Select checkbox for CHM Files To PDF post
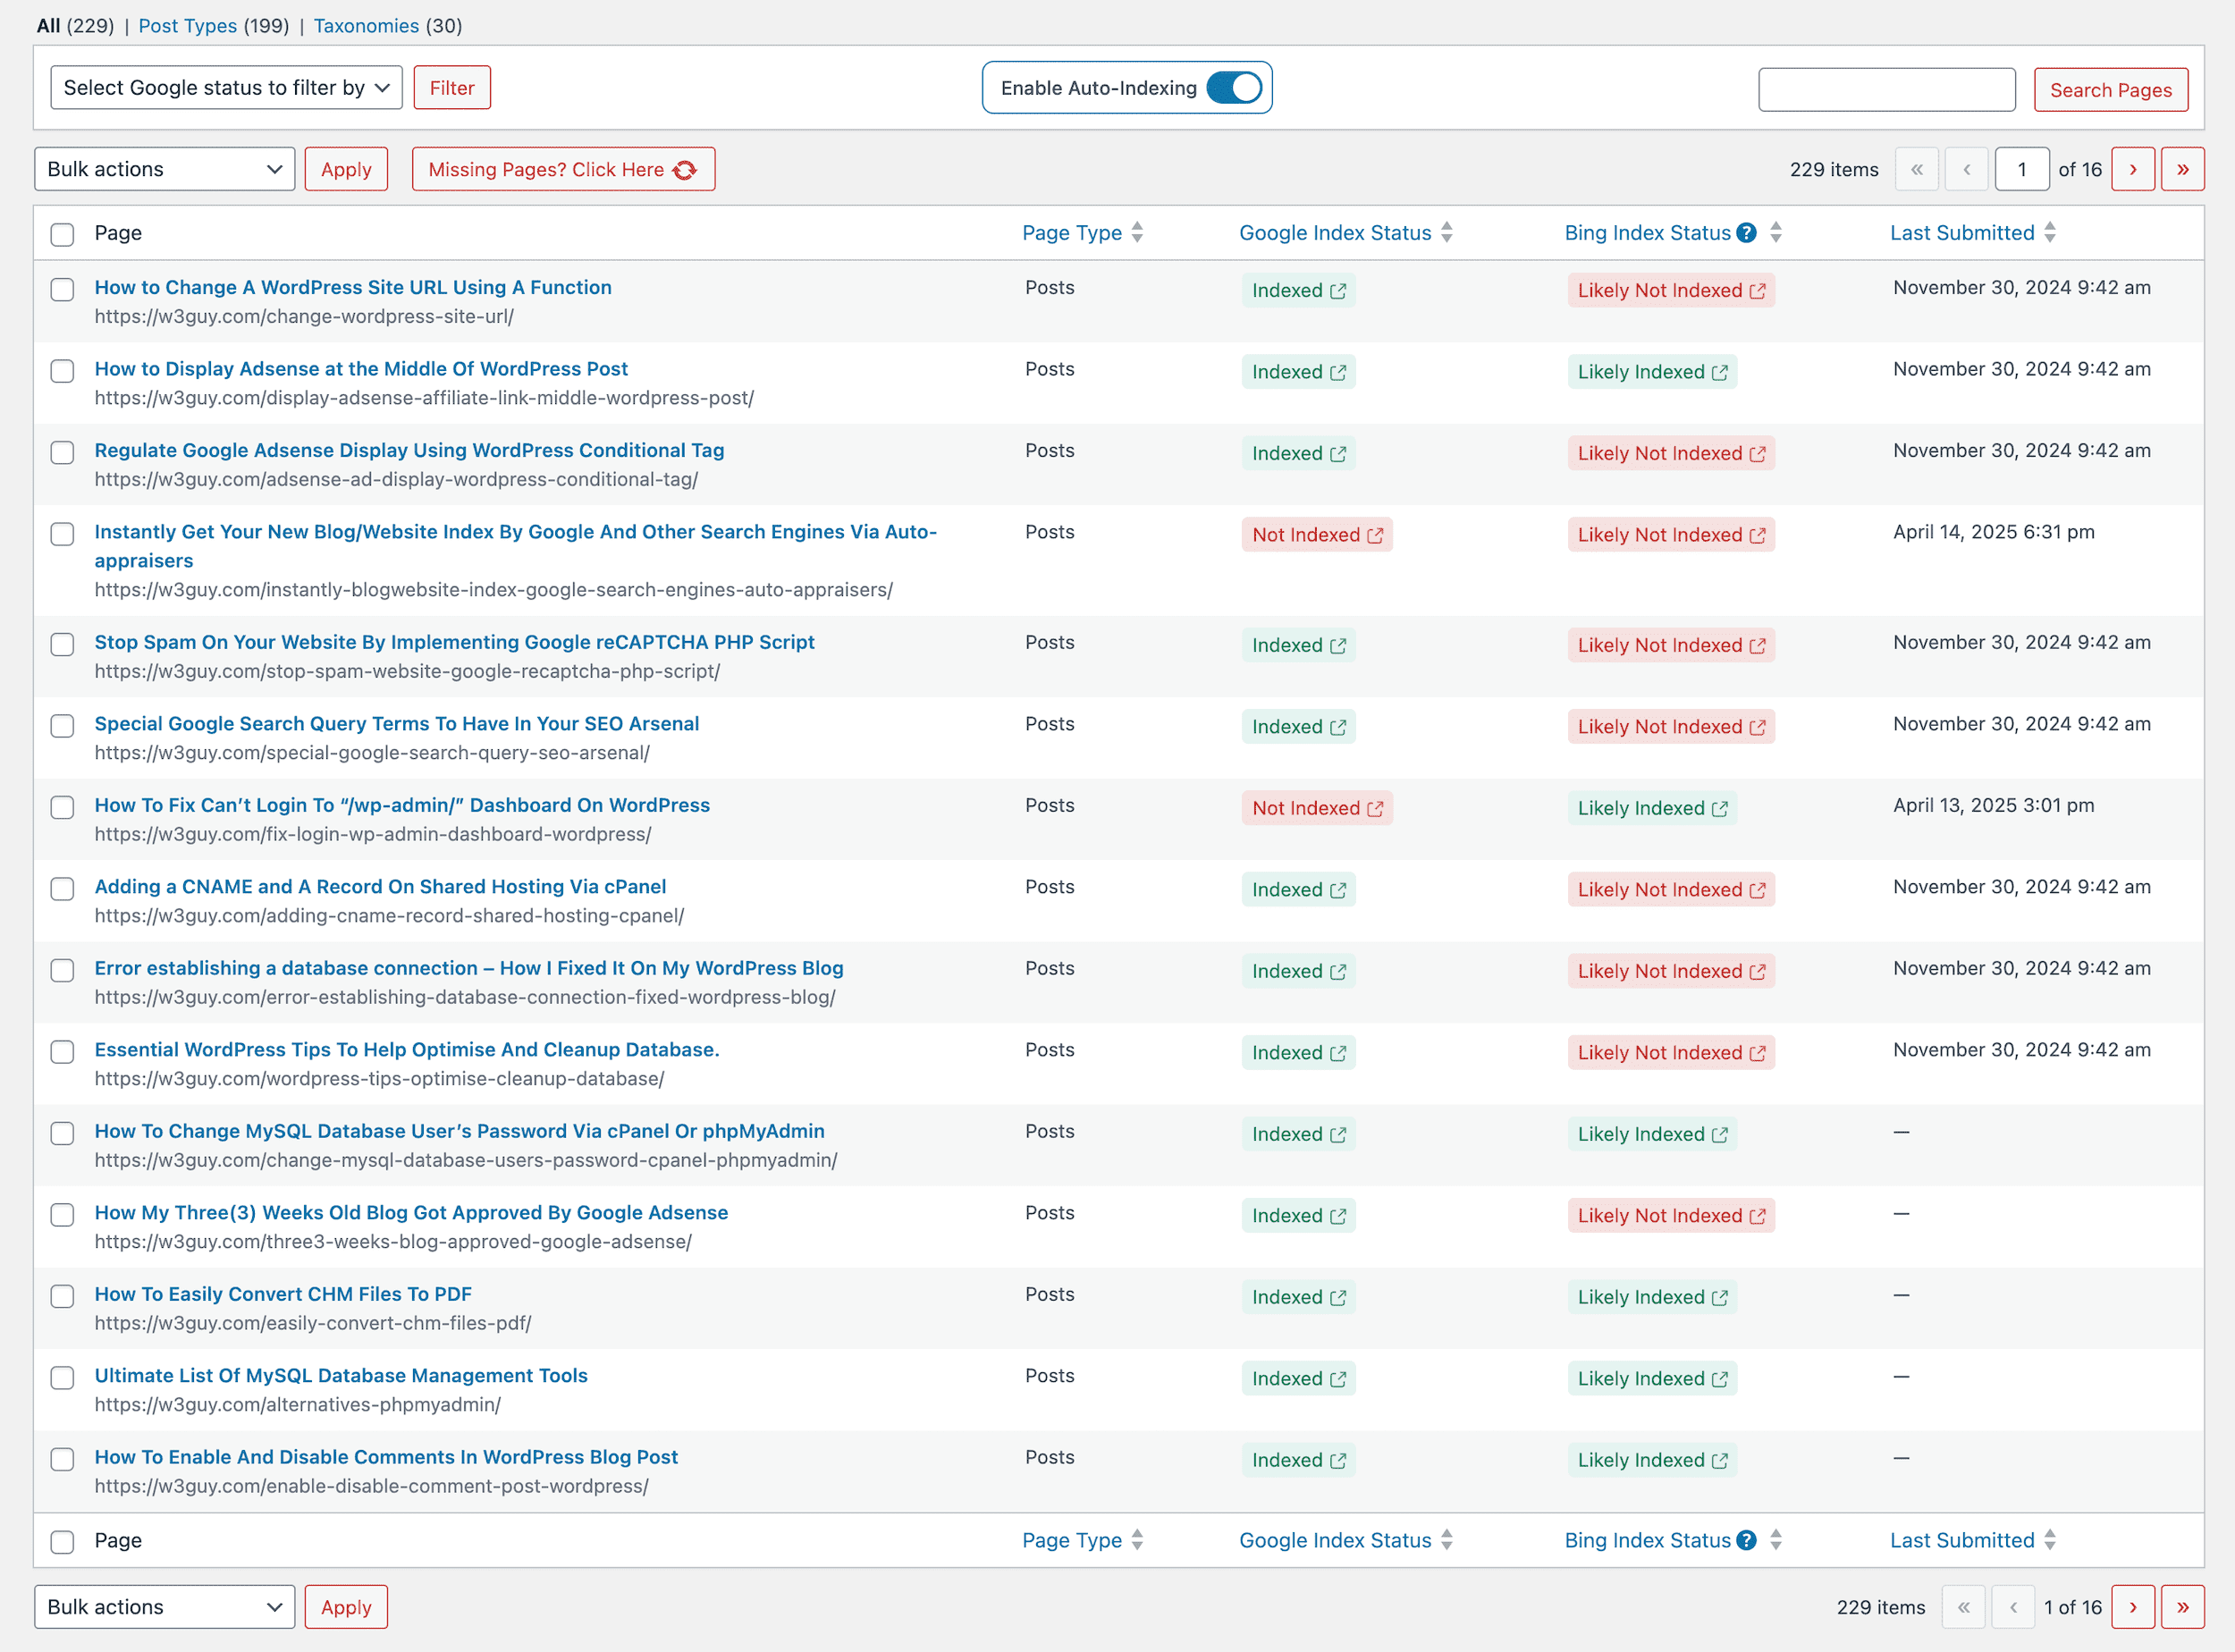This screenshot has width=2235, height=1652. (x=62, y=1297)
